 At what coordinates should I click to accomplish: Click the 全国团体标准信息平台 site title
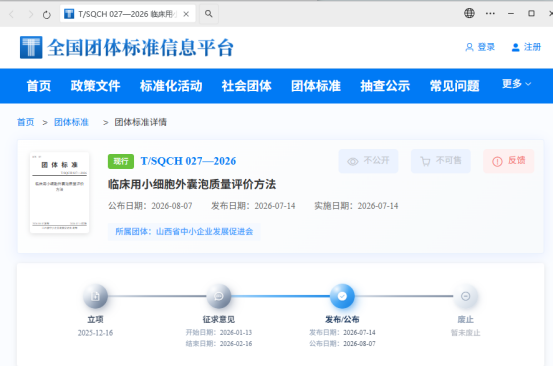click(x=141, y=47)
